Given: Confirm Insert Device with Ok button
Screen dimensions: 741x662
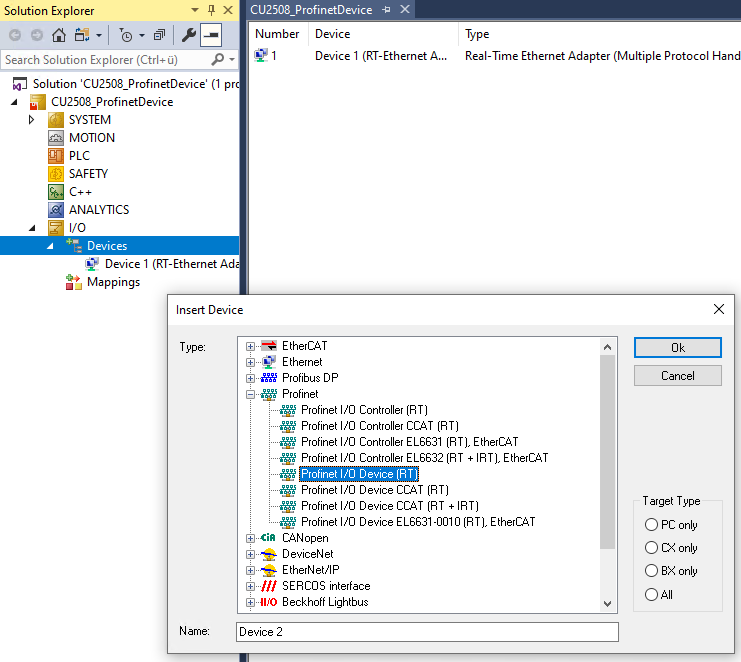Looking at the screenshot, I should point(678,348).
